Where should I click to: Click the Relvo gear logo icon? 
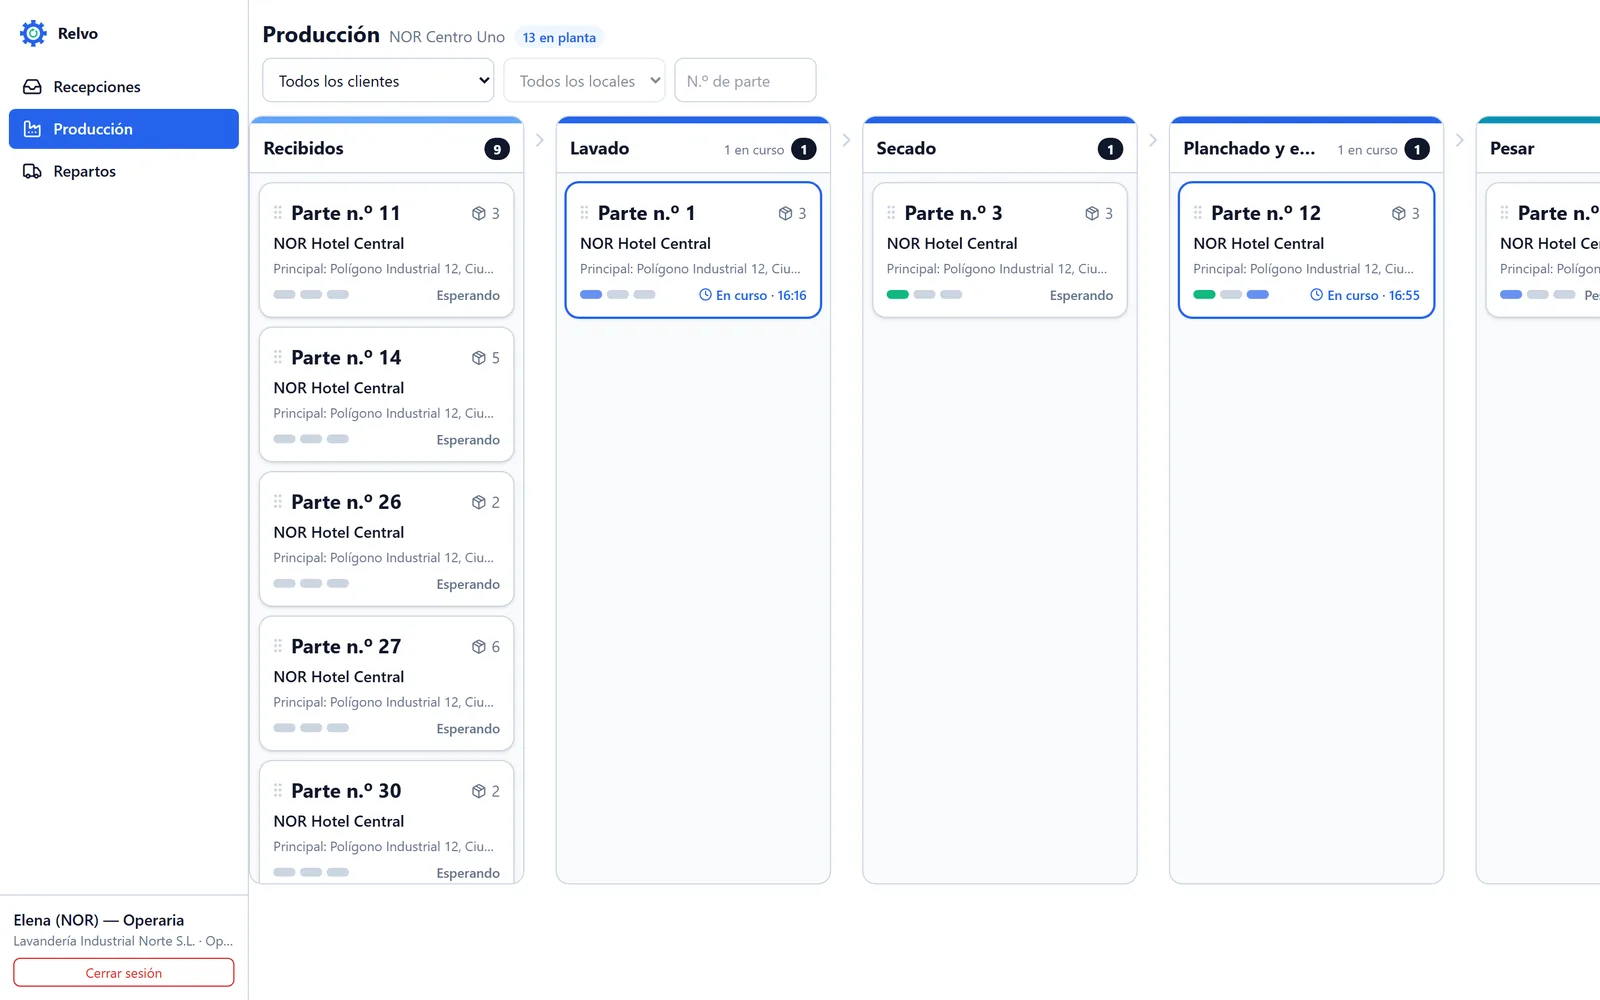[x=33, y=33]
